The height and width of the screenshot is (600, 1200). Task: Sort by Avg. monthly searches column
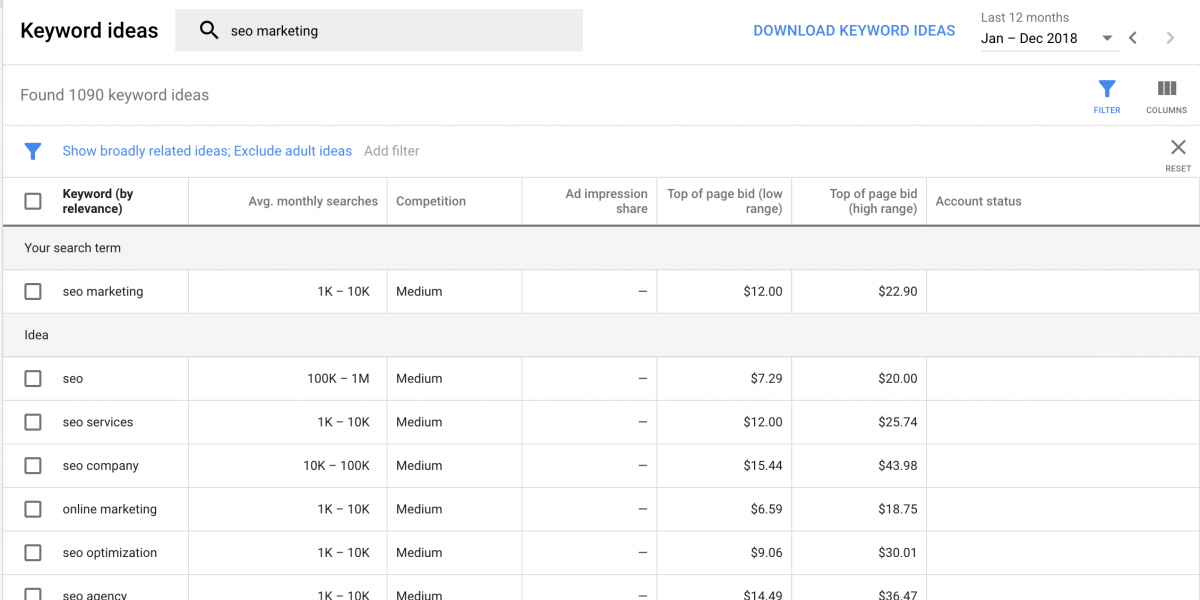point(313,201)
